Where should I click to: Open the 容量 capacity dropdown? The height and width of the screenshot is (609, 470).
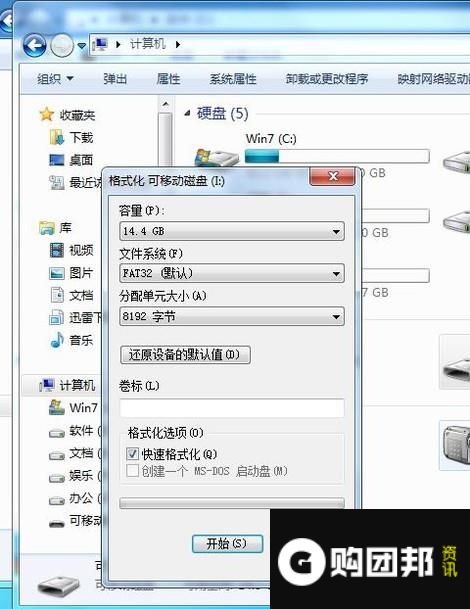click(232, 231)
